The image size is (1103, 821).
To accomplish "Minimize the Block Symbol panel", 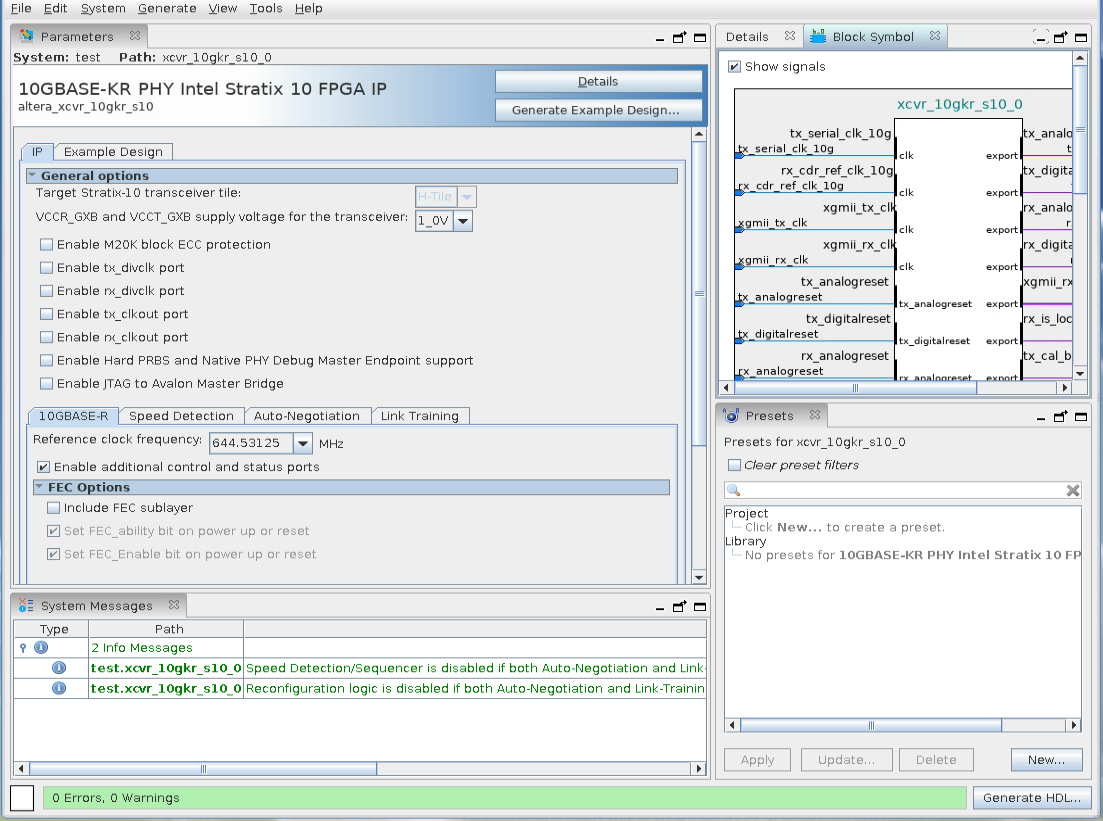I will 1040,37.
